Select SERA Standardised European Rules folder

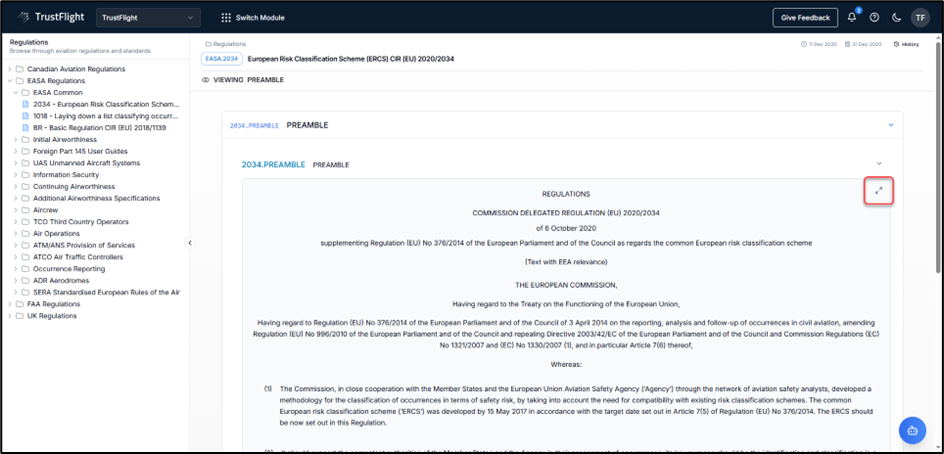(x=107, y=292)
